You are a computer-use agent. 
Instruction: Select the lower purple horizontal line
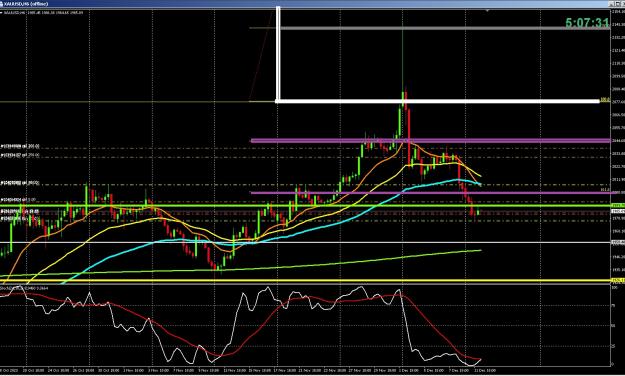430,193
